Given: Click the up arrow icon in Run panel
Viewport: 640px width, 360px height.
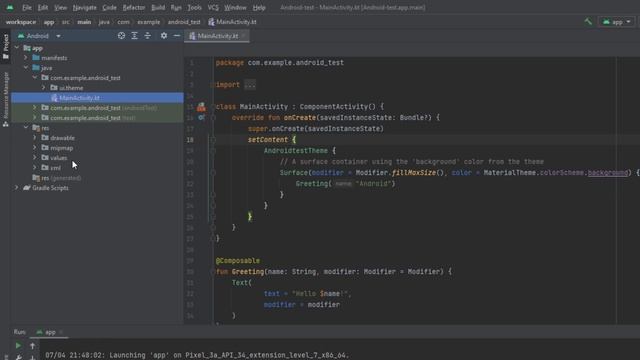Looking at the screenshot, I should 33,346.
